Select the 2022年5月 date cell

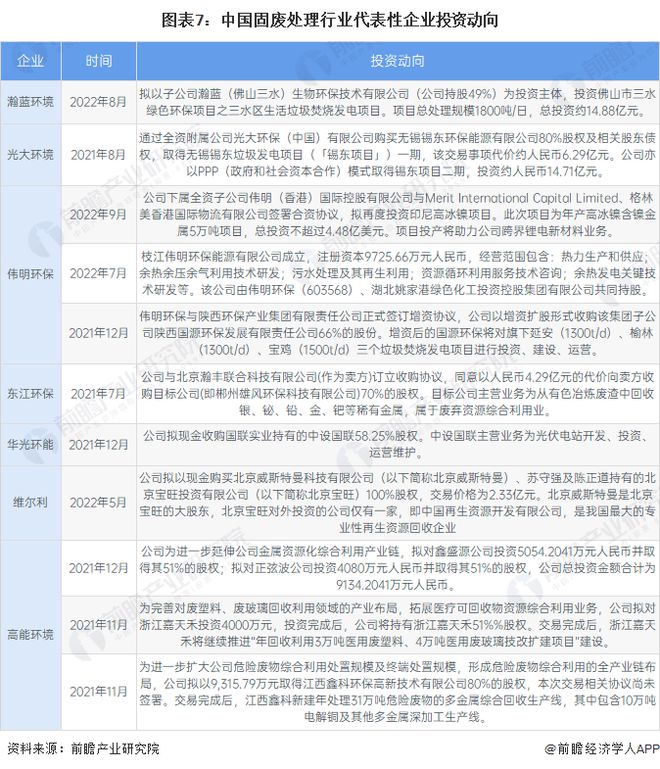point(99,503)
